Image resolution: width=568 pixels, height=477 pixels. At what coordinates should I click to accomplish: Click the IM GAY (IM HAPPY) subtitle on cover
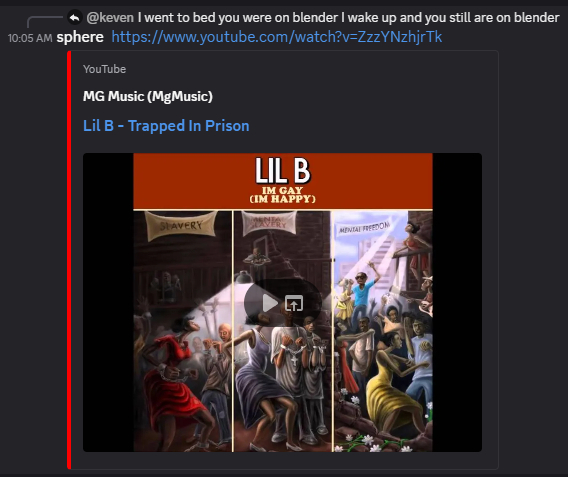point(283,195)
